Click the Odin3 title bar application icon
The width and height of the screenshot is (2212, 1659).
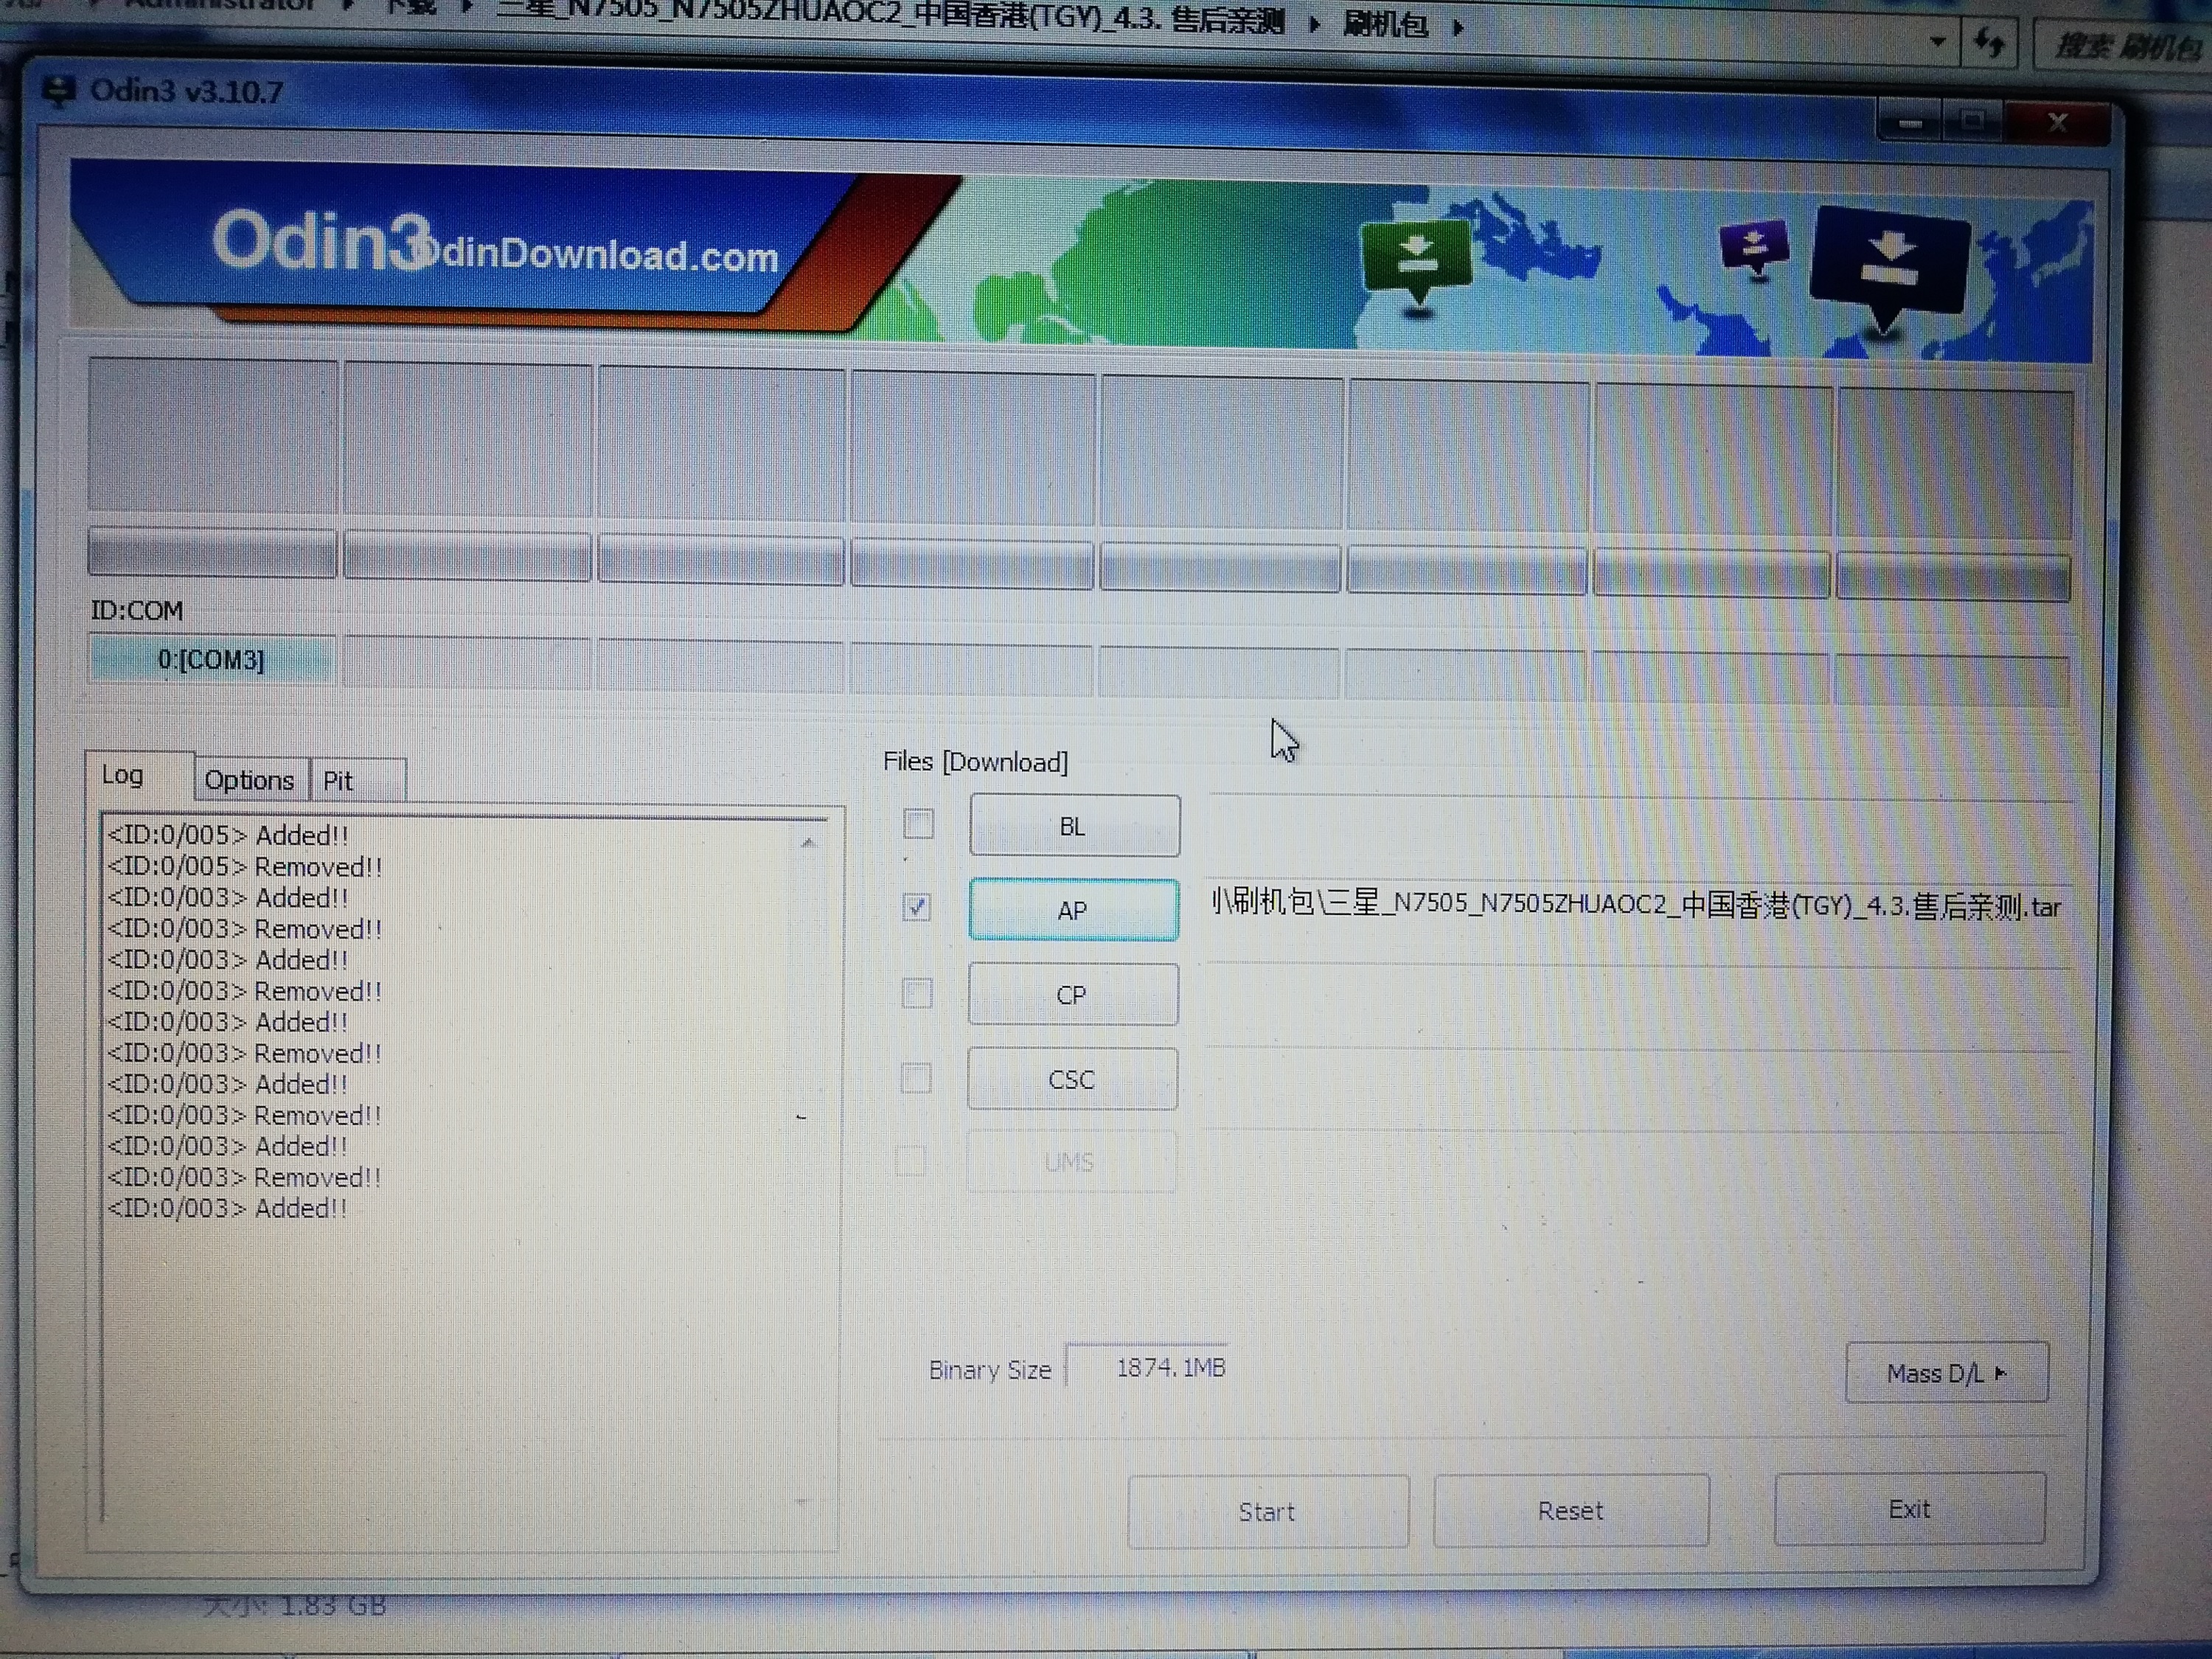58,91
